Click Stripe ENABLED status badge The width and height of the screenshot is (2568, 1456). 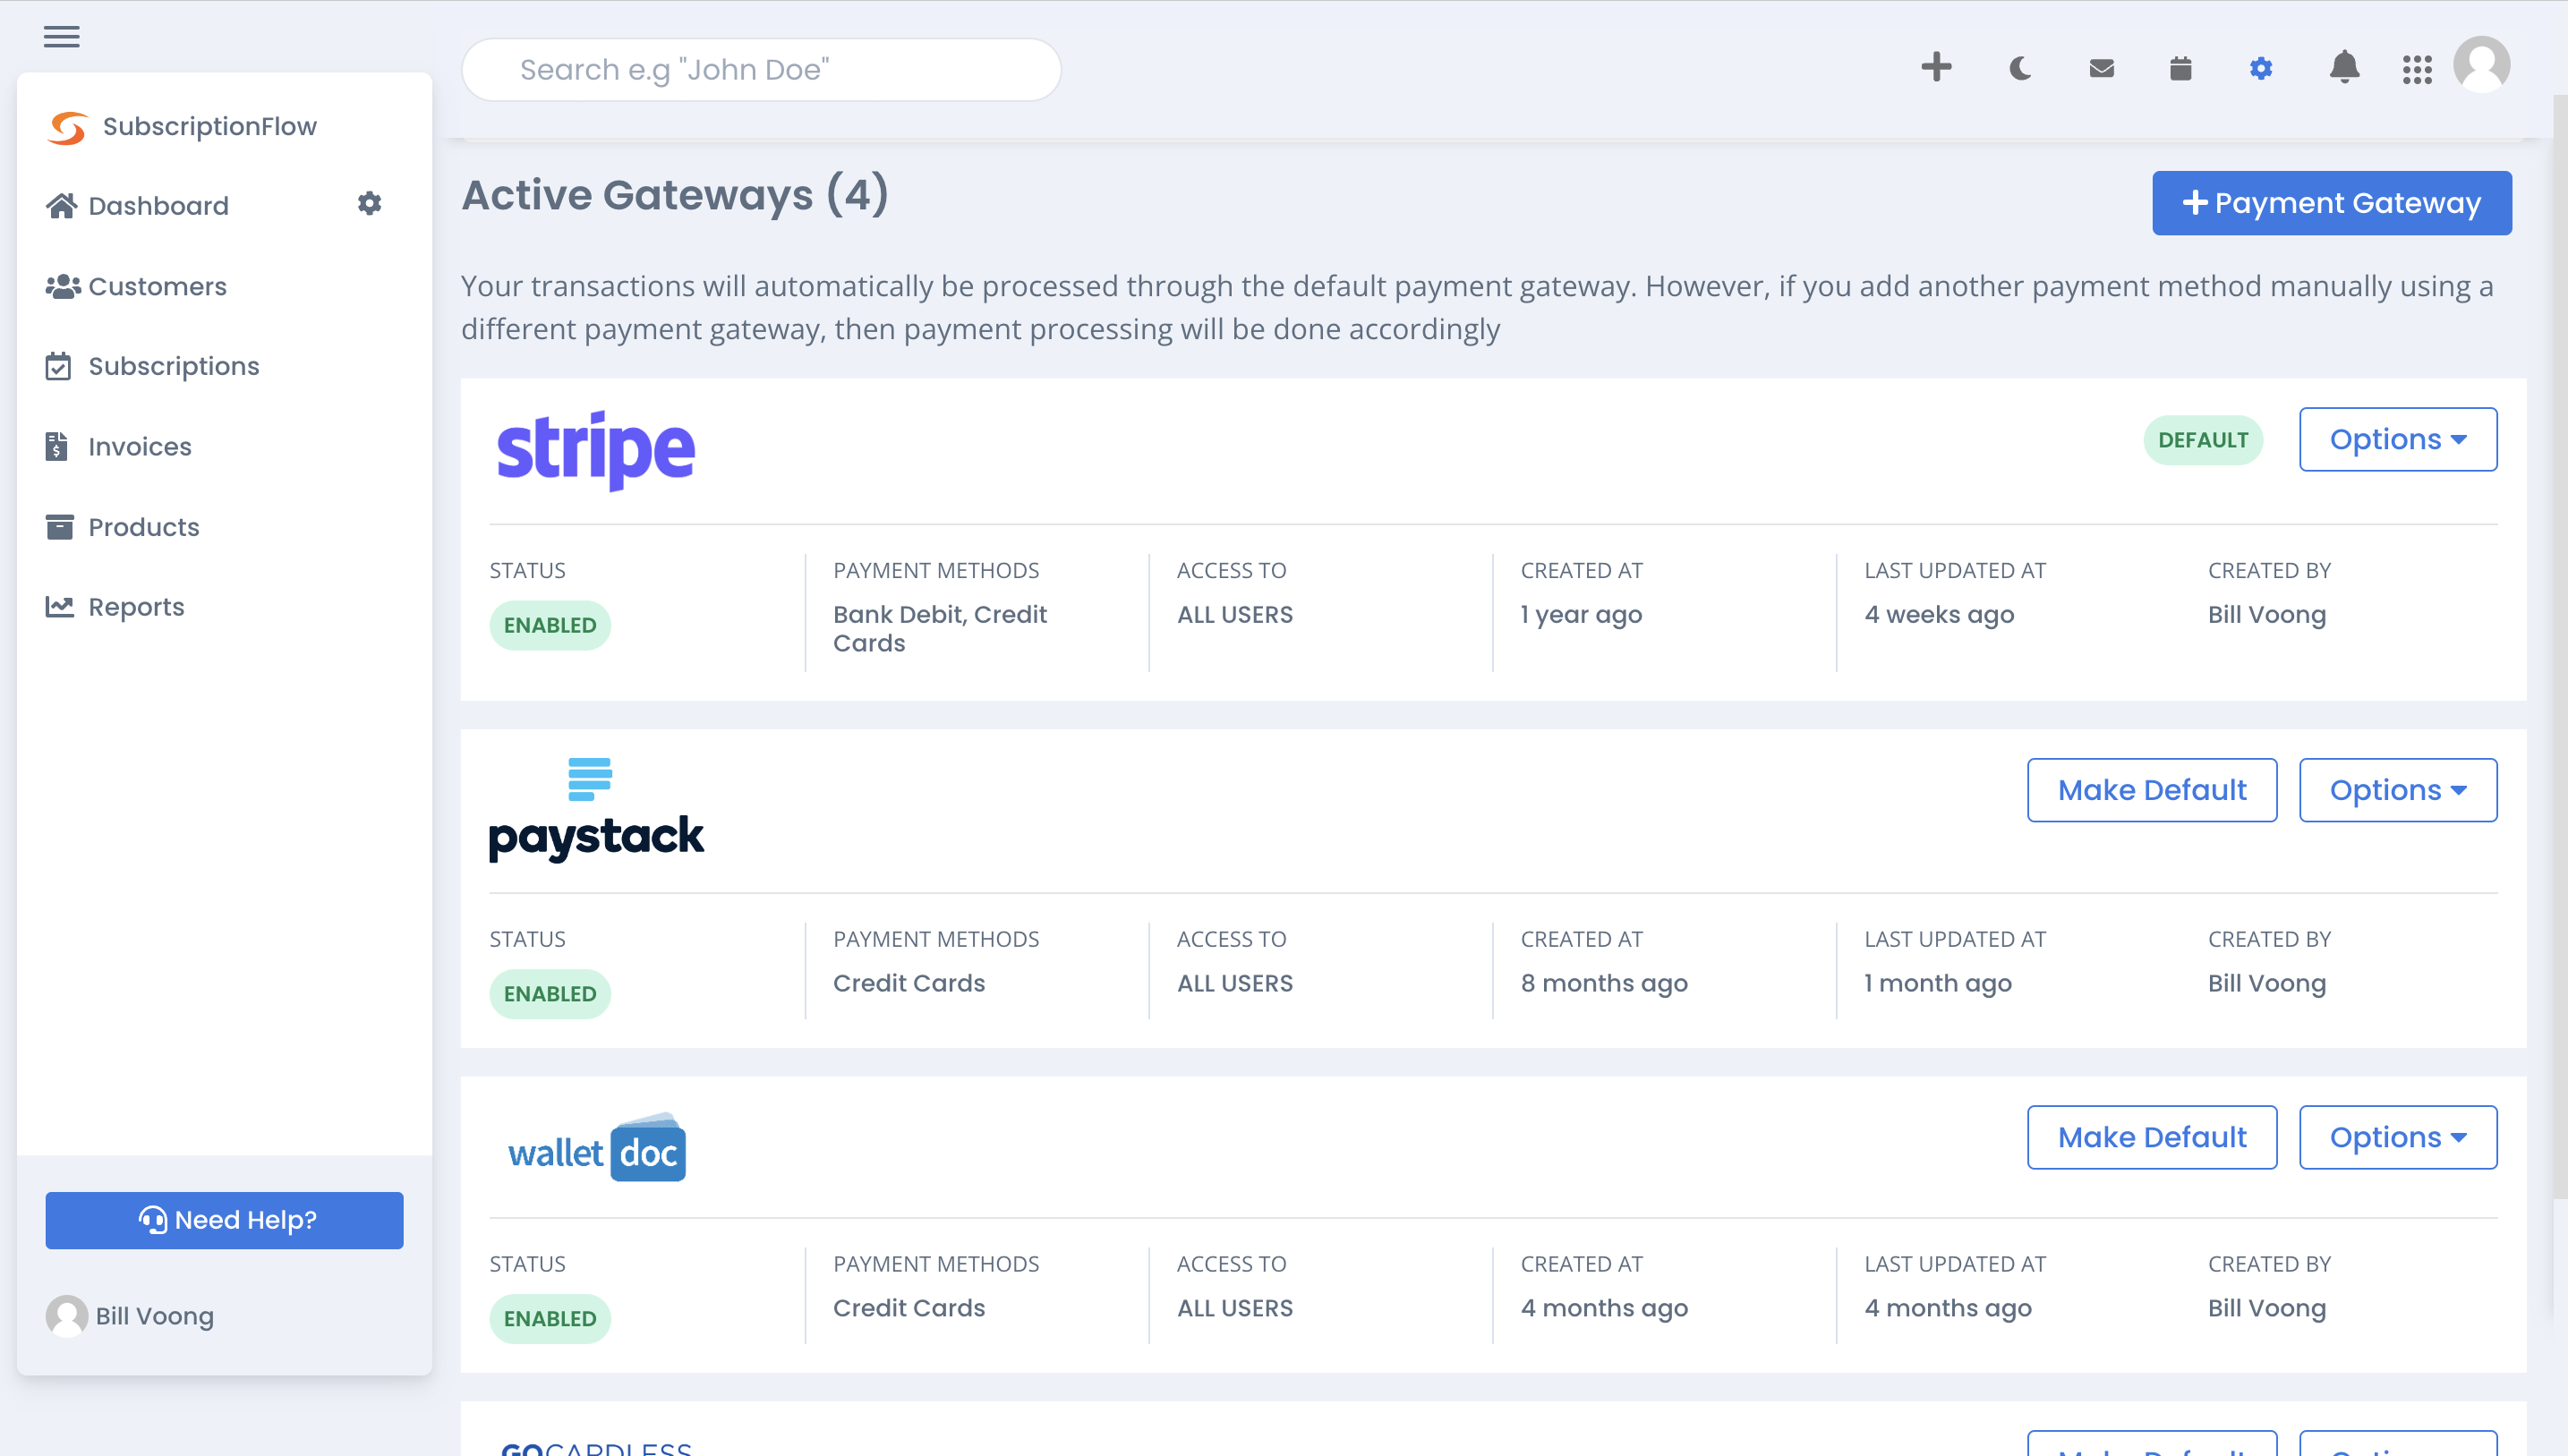coord(550,625)
